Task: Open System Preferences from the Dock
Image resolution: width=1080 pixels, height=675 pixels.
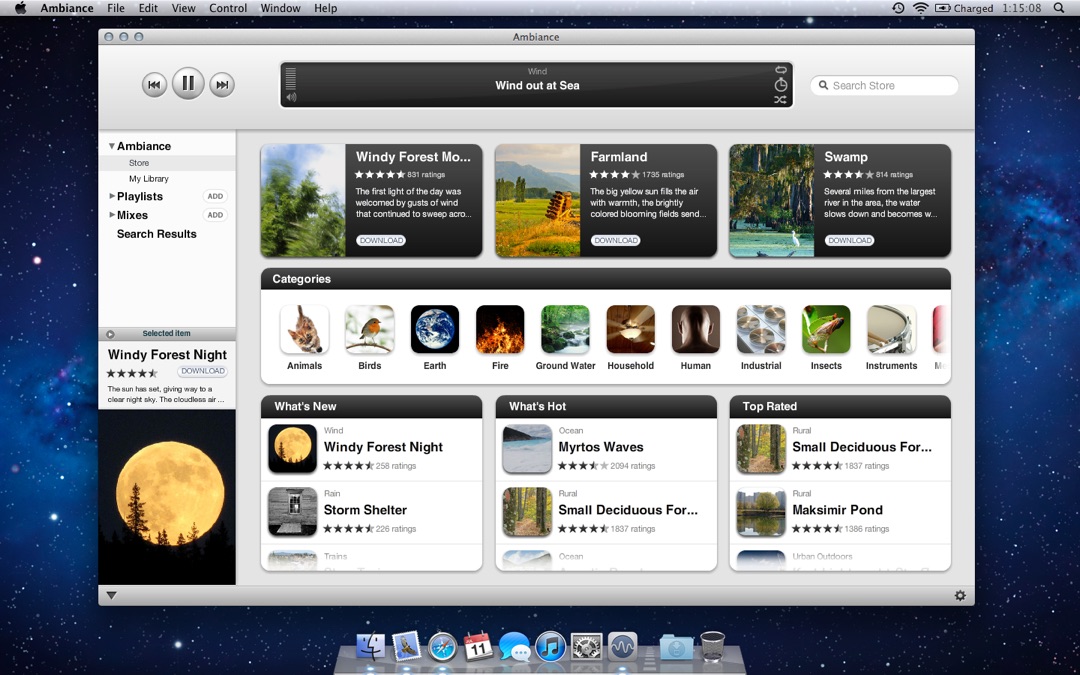Action: pos(586,648)
